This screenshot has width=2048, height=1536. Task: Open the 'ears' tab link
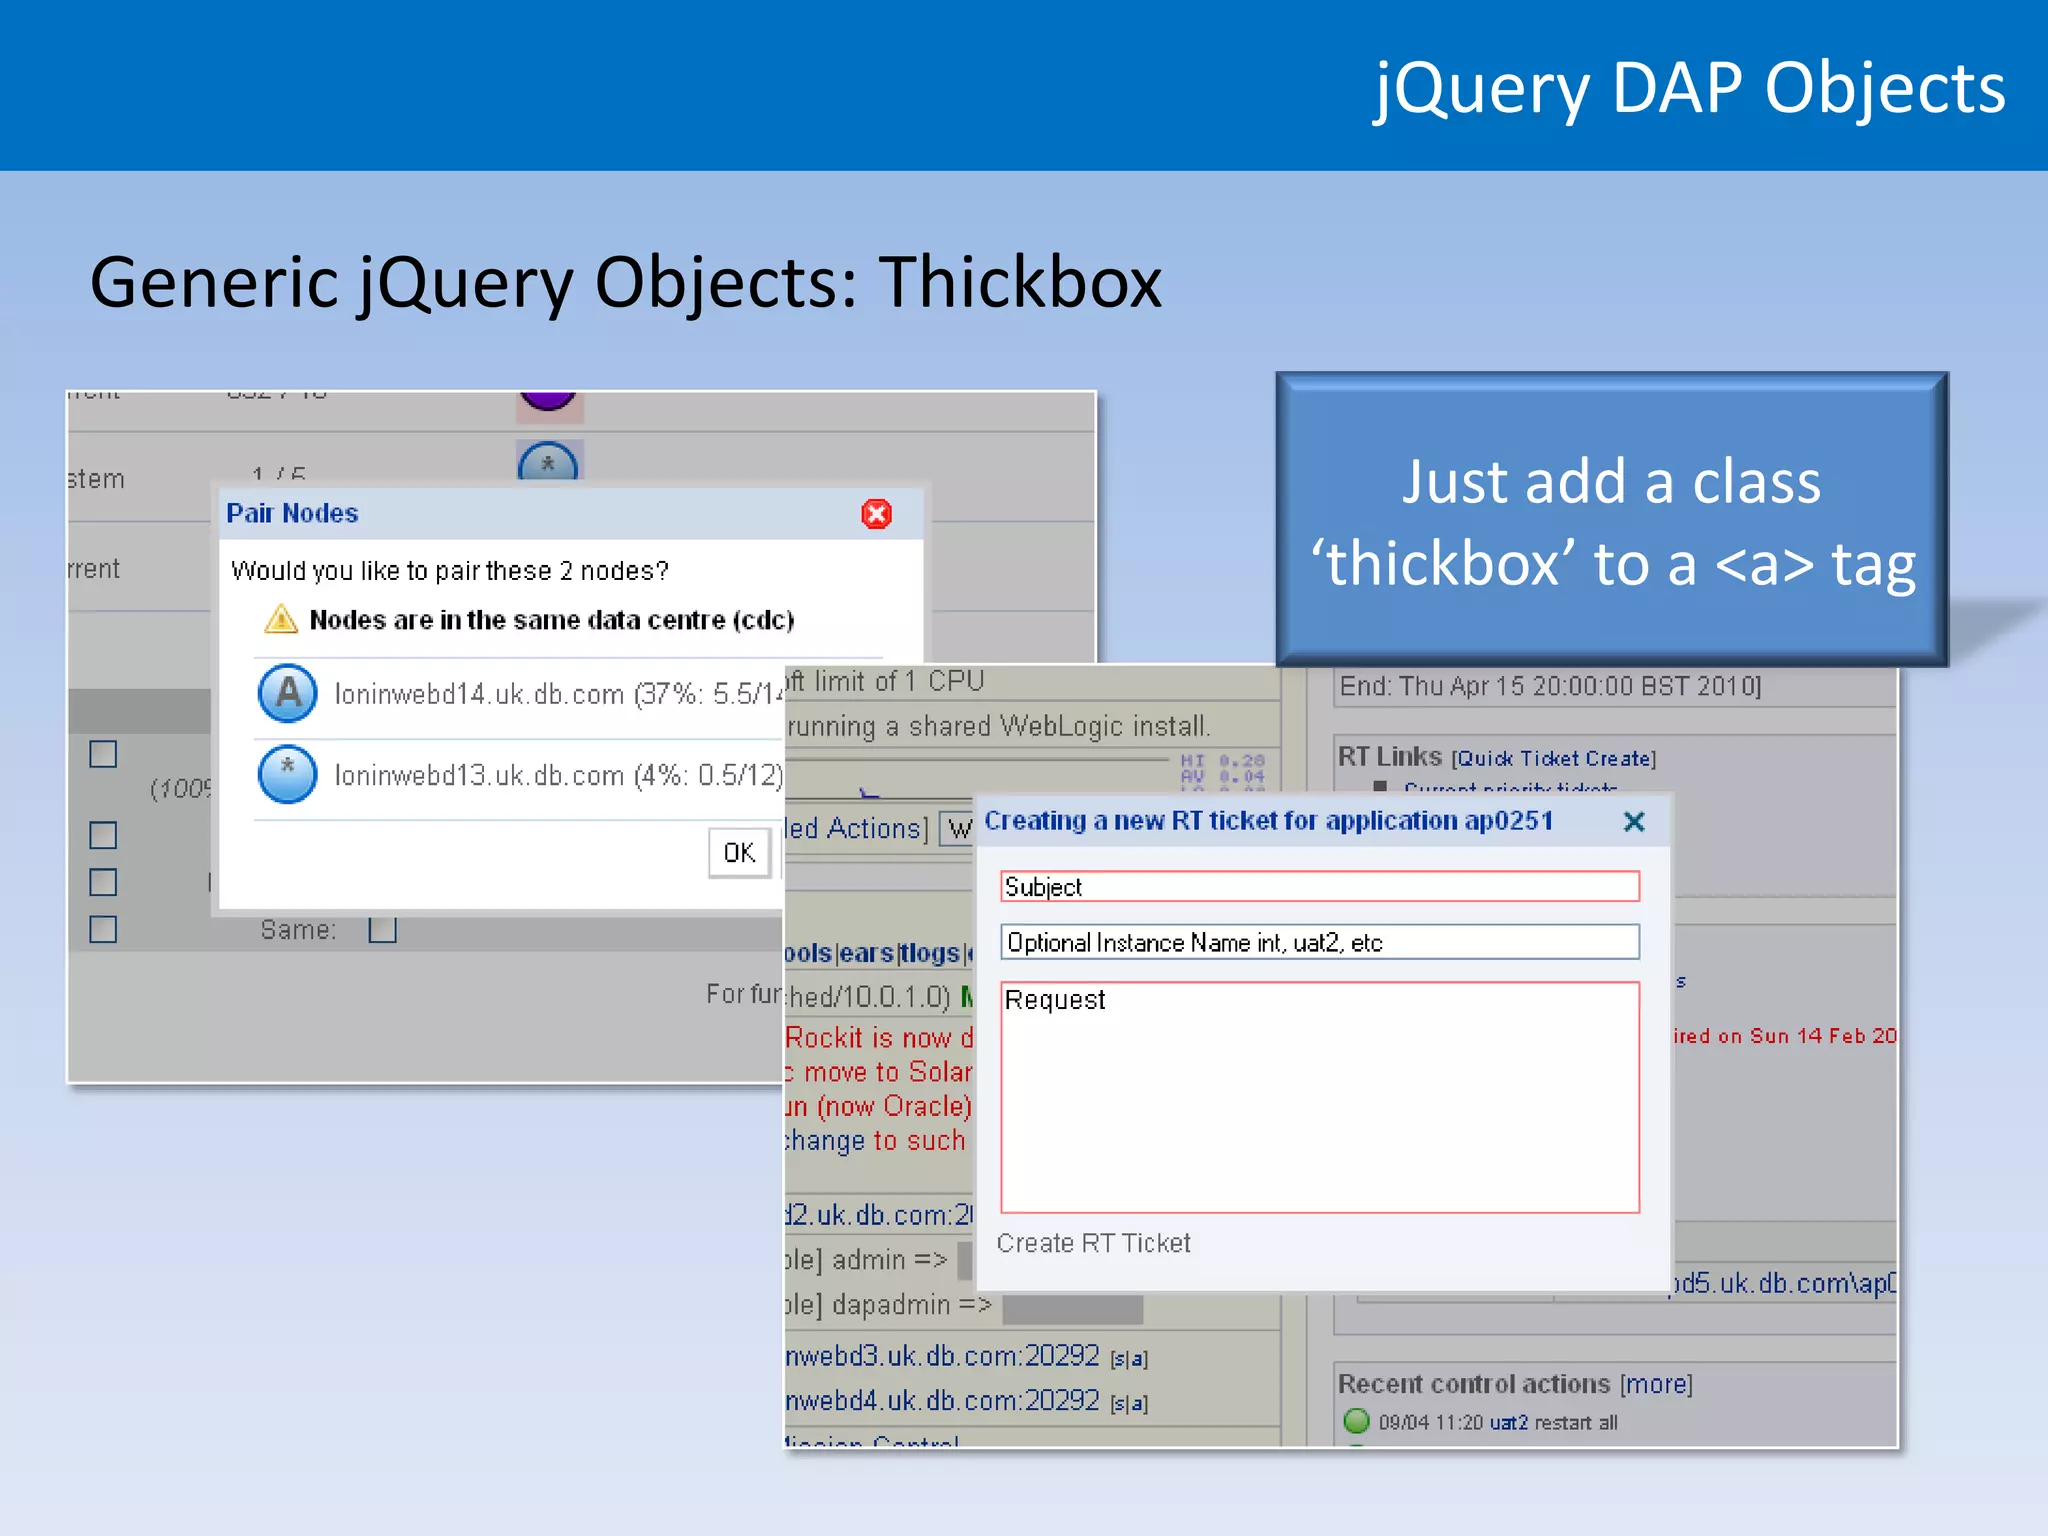click(866, 953)
